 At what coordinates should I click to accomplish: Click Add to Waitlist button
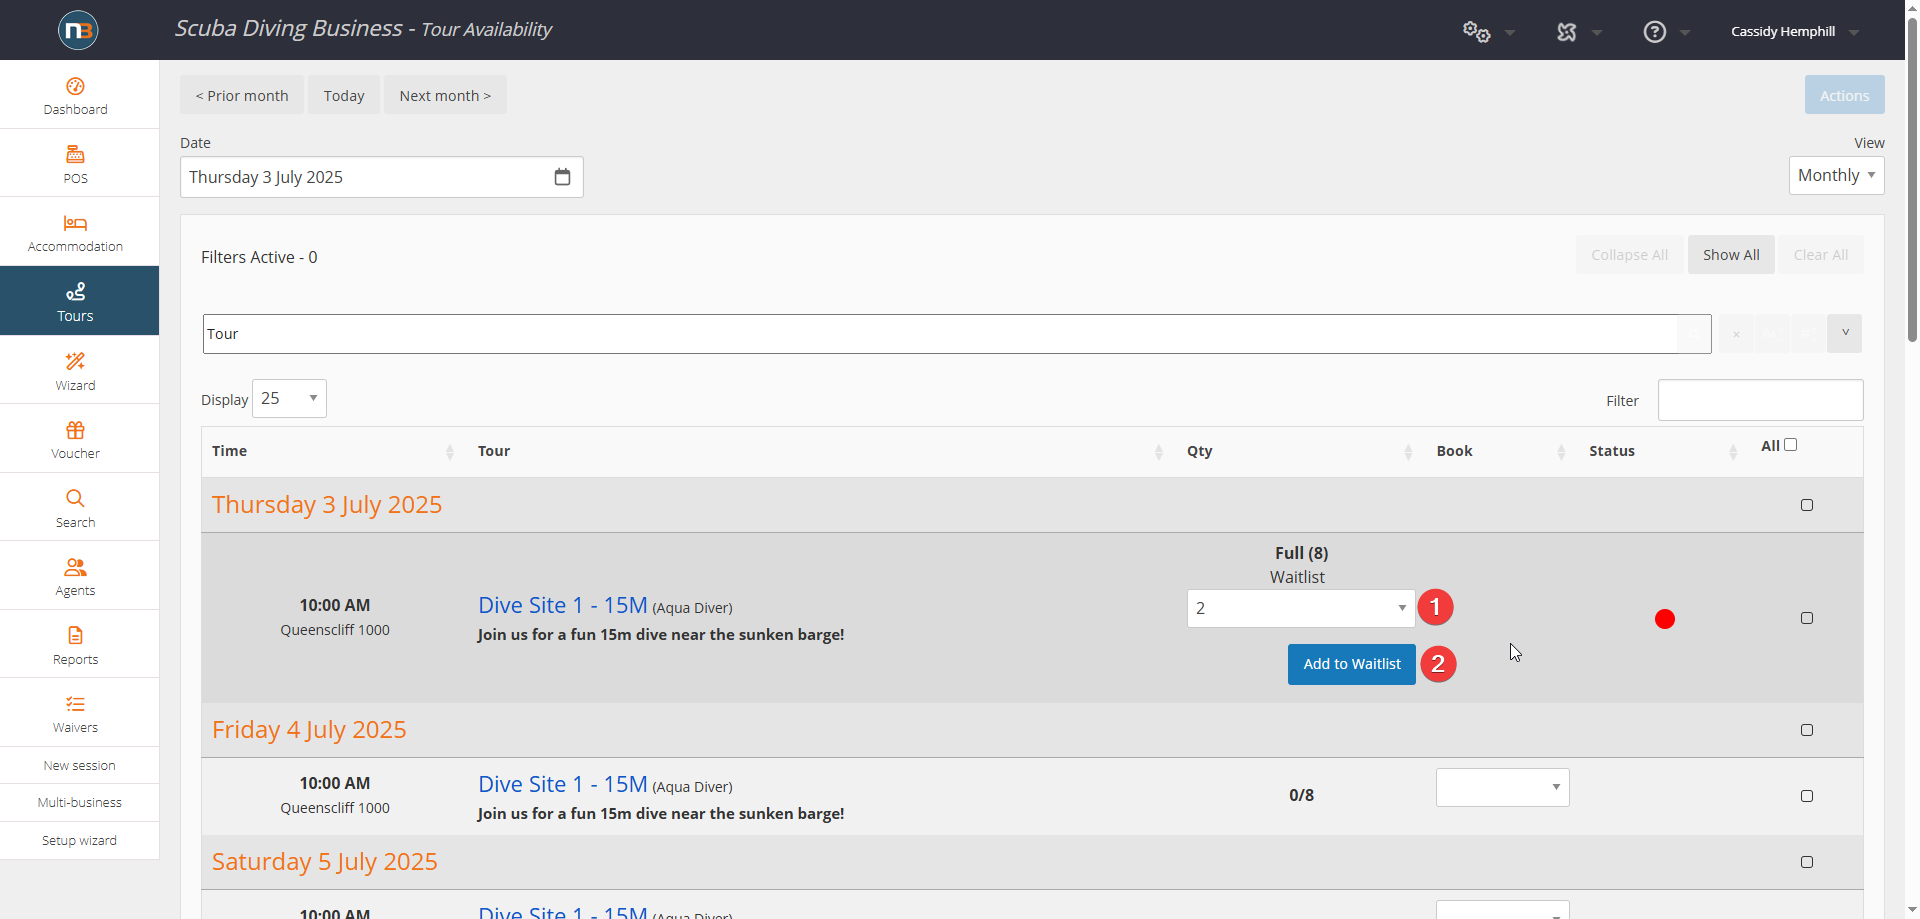[1352, 664]
